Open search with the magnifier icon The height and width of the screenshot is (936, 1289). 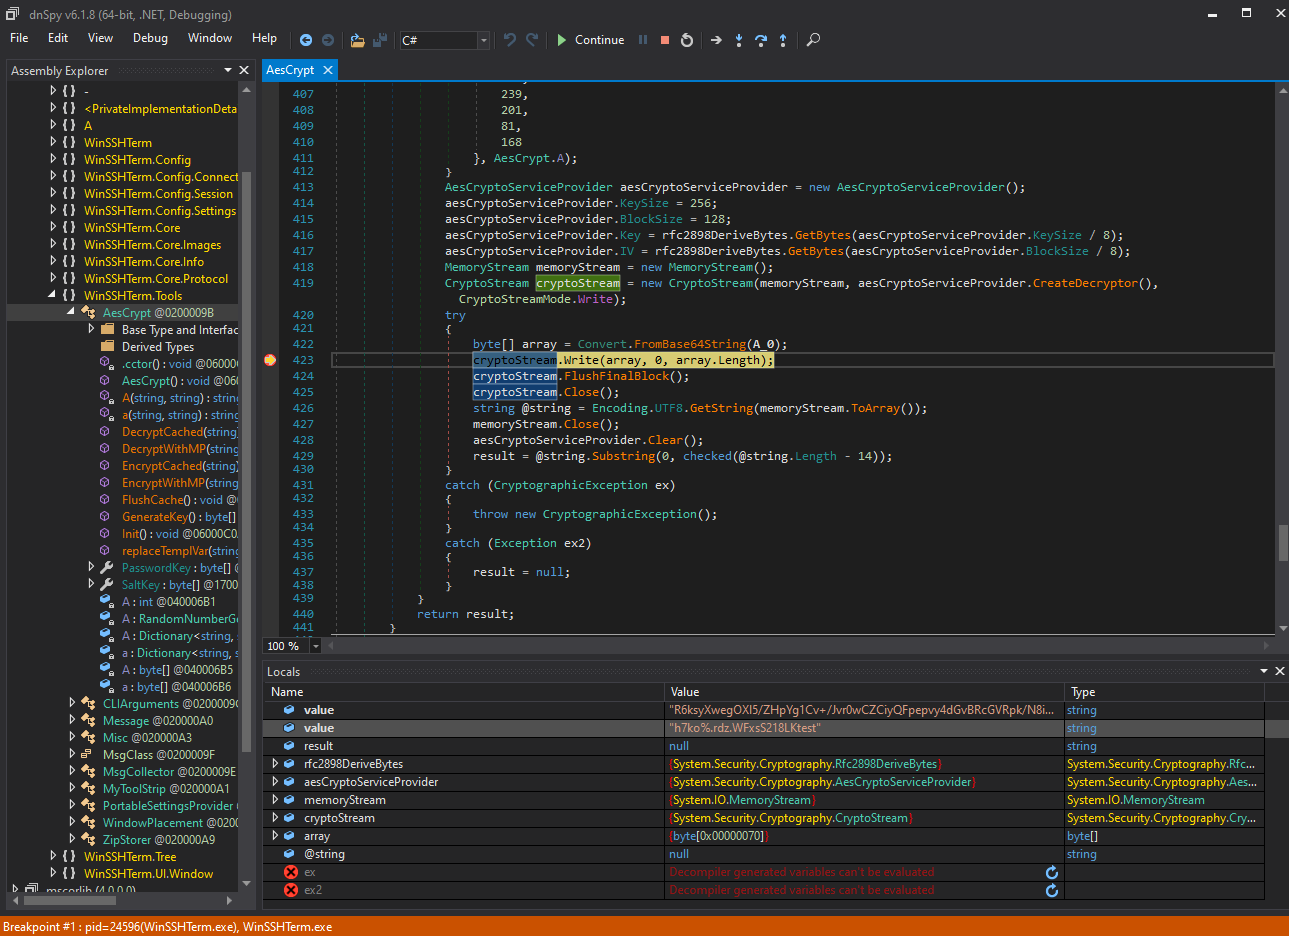pos(813,40)
